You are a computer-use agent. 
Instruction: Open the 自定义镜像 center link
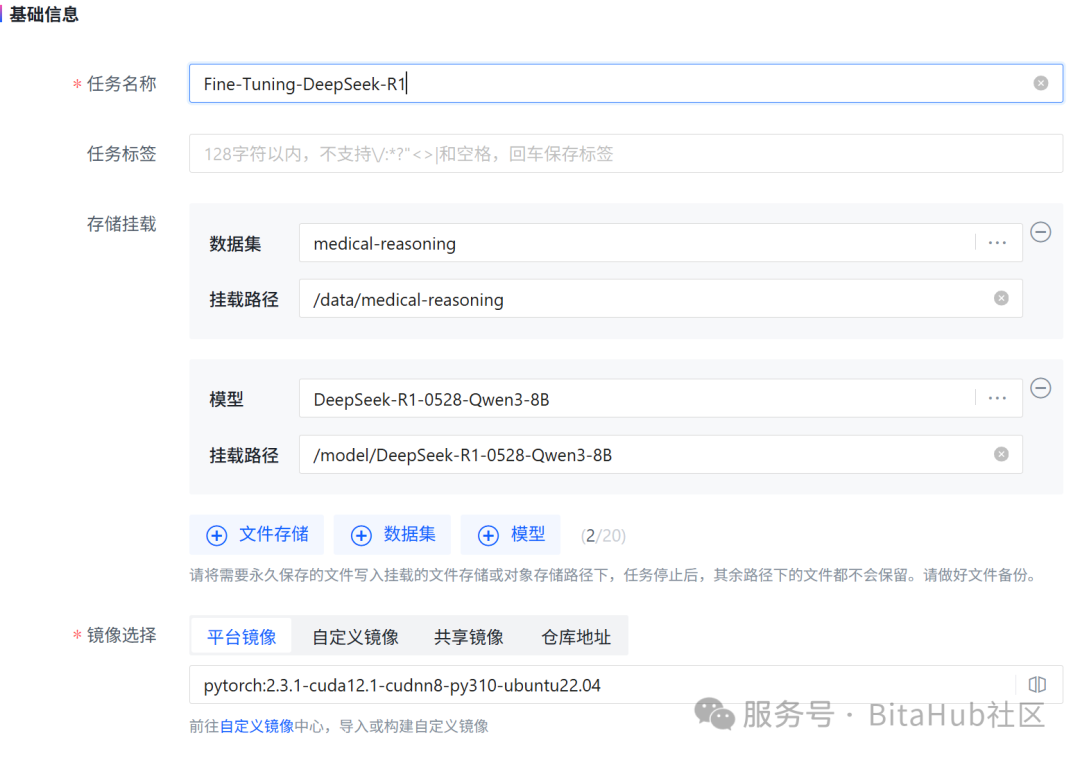[256, 726]
